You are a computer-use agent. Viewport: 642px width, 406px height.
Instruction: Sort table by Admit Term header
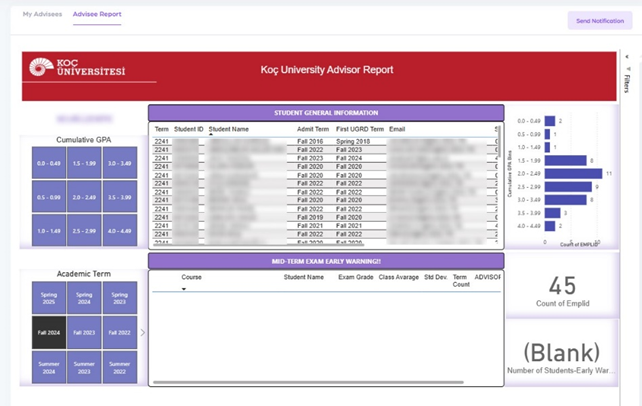coord(313,129)
